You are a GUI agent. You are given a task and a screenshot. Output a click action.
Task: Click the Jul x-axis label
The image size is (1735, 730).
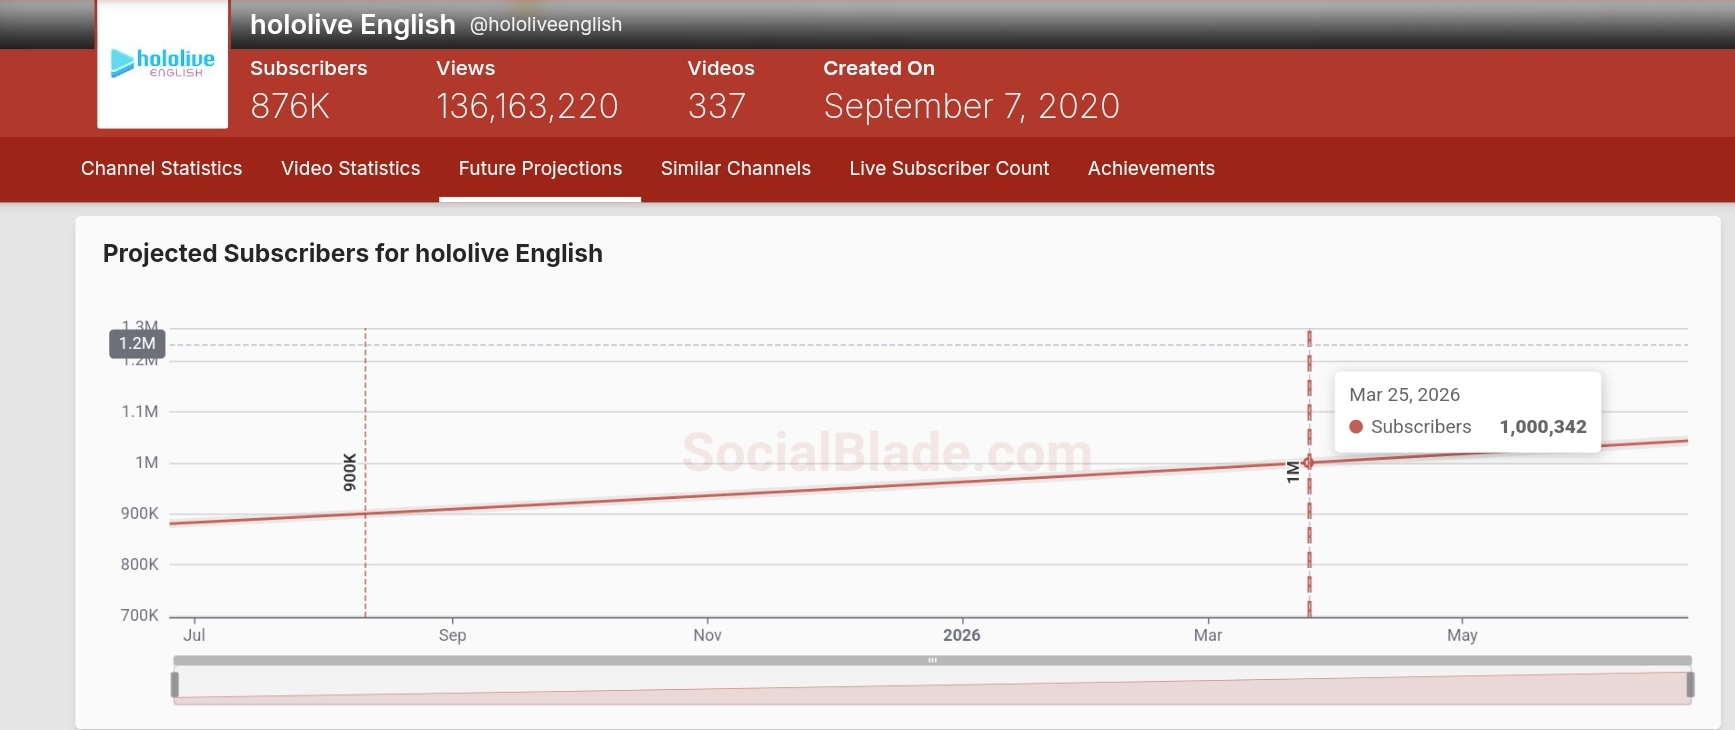194,635
